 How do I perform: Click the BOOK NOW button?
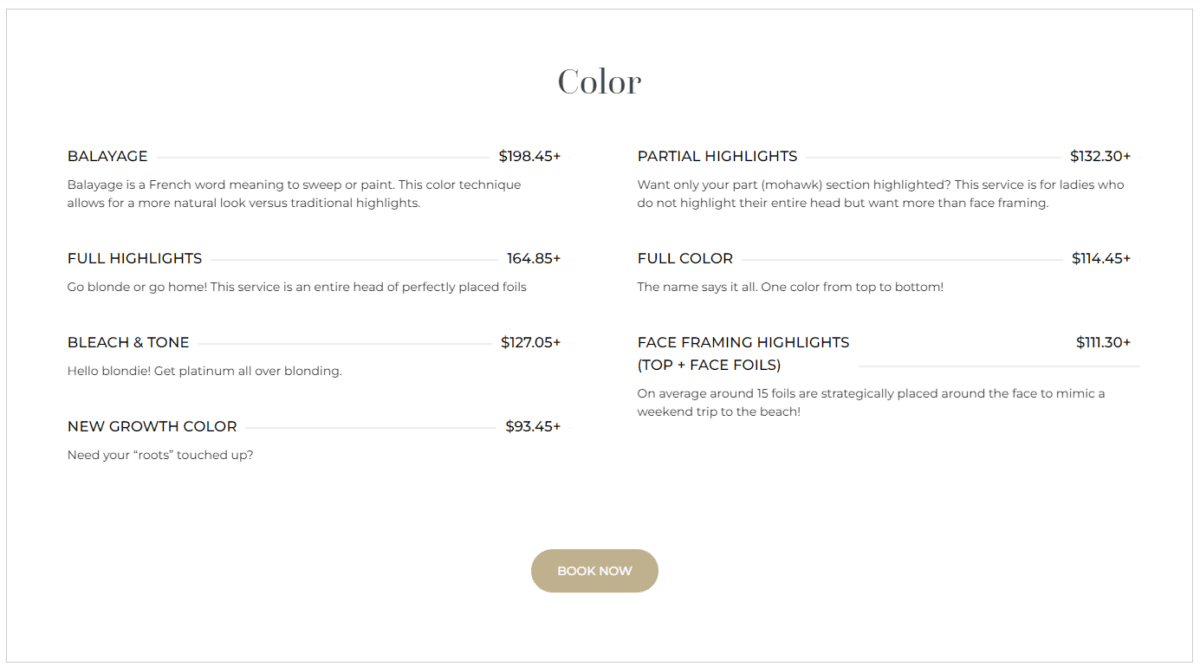594,571
